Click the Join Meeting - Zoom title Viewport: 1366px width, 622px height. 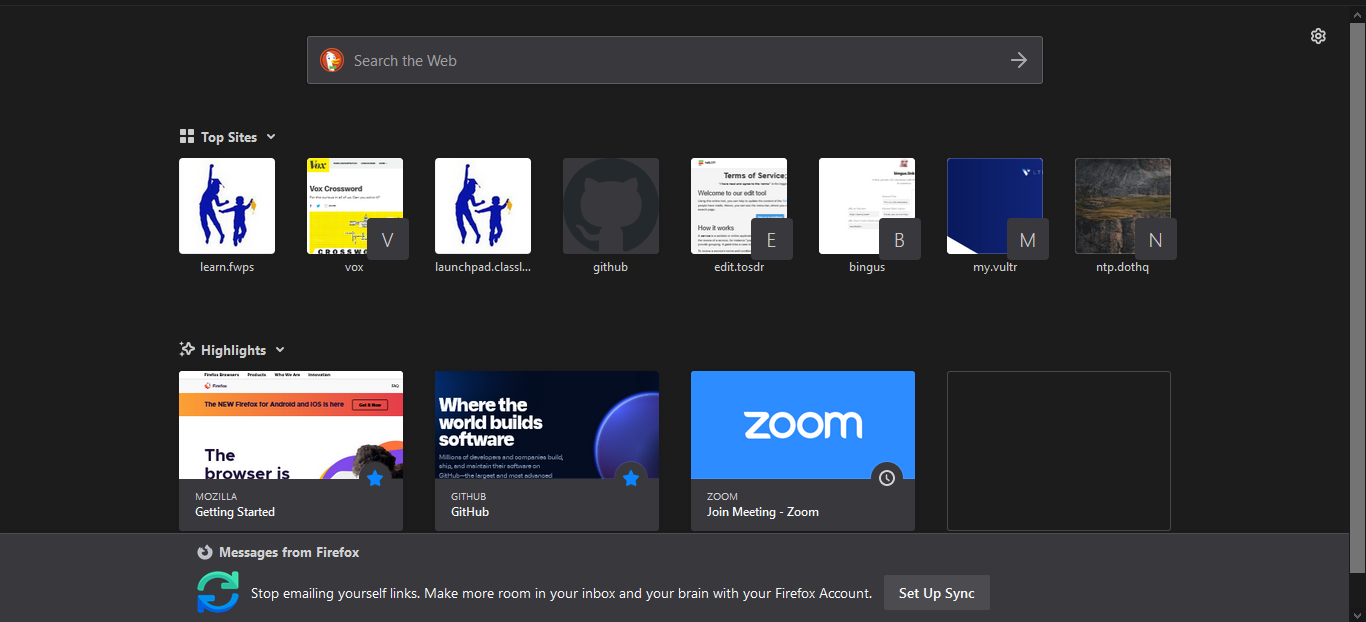[x=763, y=512]
